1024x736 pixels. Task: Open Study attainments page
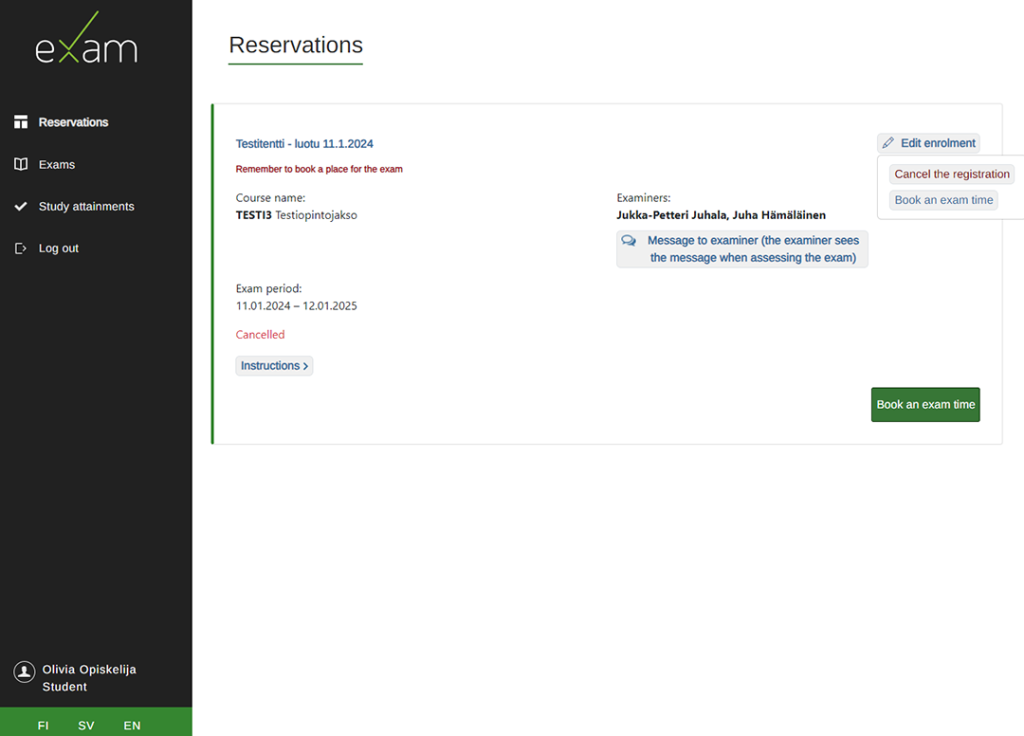86,206
